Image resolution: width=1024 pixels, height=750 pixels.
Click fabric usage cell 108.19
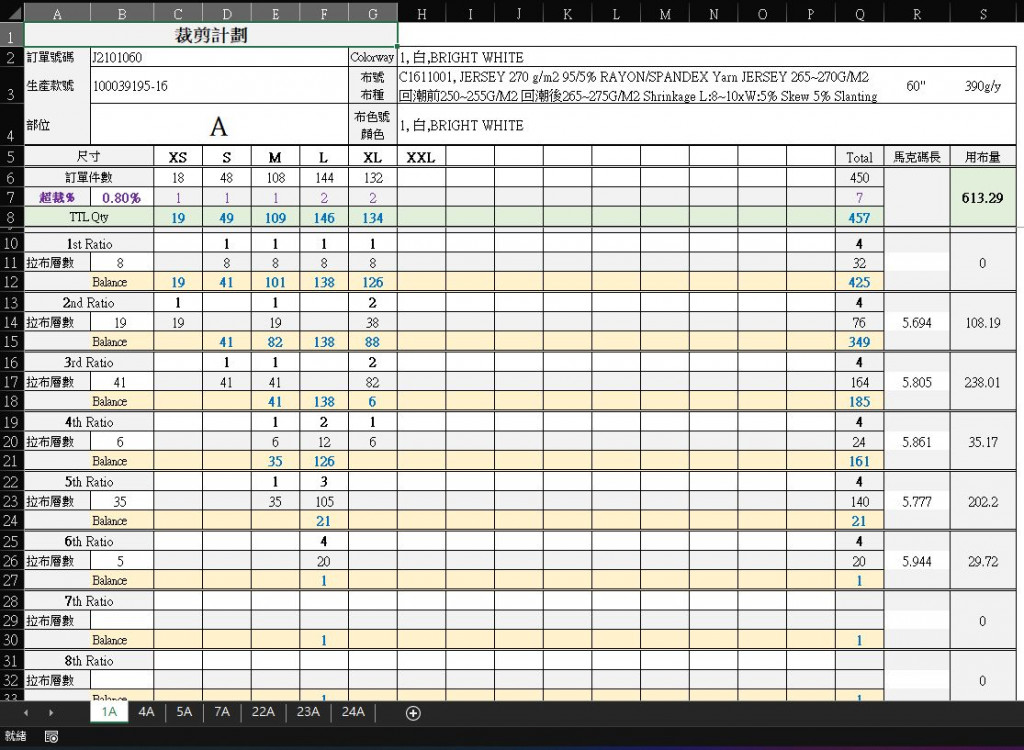pyautogui.click(x=983, y=322)
